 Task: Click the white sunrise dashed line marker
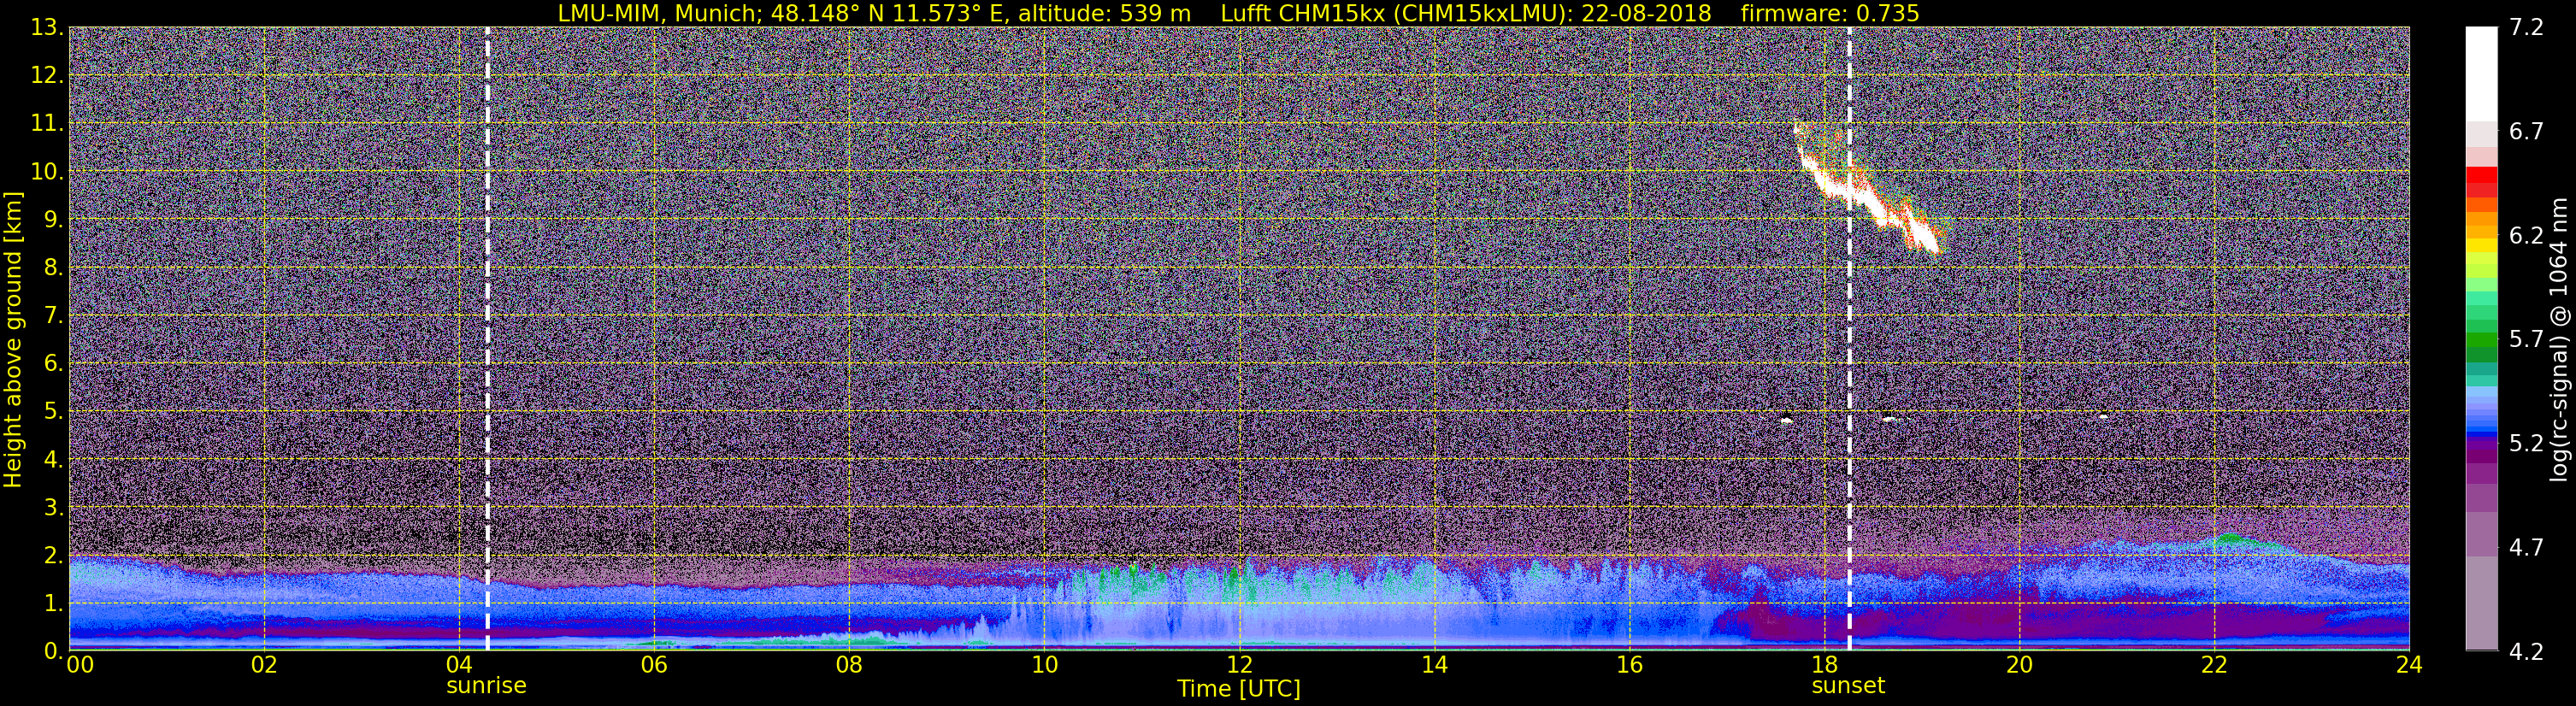(487, 340)
